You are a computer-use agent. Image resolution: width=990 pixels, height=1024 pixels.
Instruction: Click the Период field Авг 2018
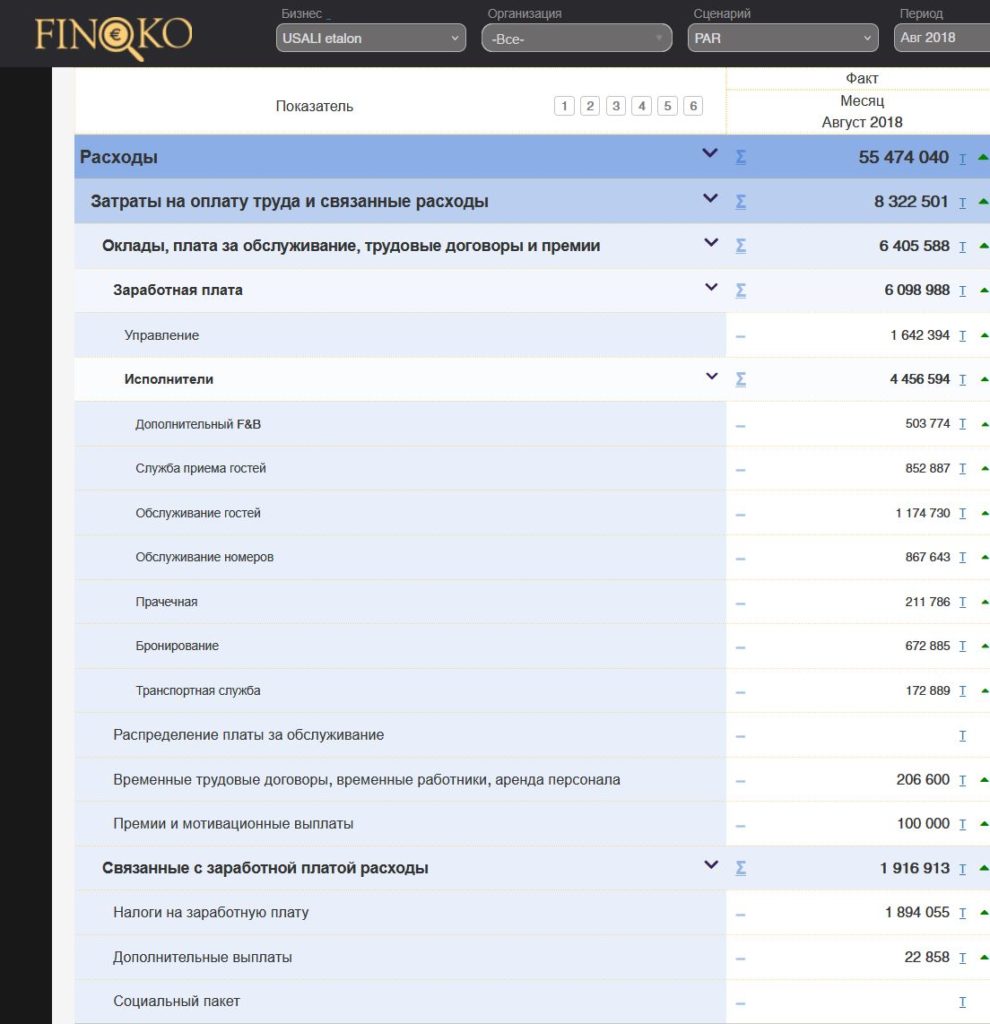pyautogui.click(x=940, y=38)
